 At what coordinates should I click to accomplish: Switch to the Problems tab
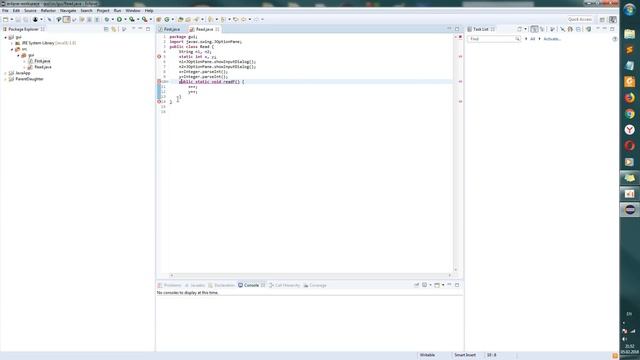(x=169, y=285)
